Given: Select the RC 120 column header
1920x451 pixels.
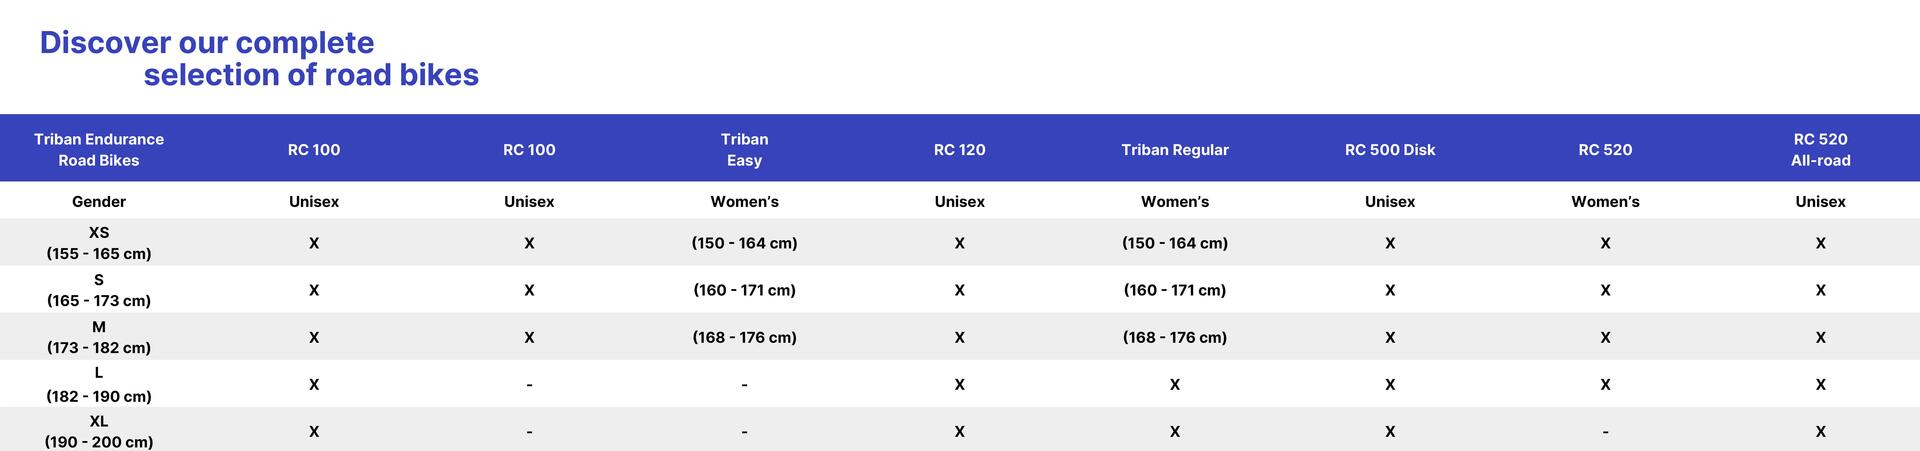Looking at the screenshot, I should click(x=959, y=150).
